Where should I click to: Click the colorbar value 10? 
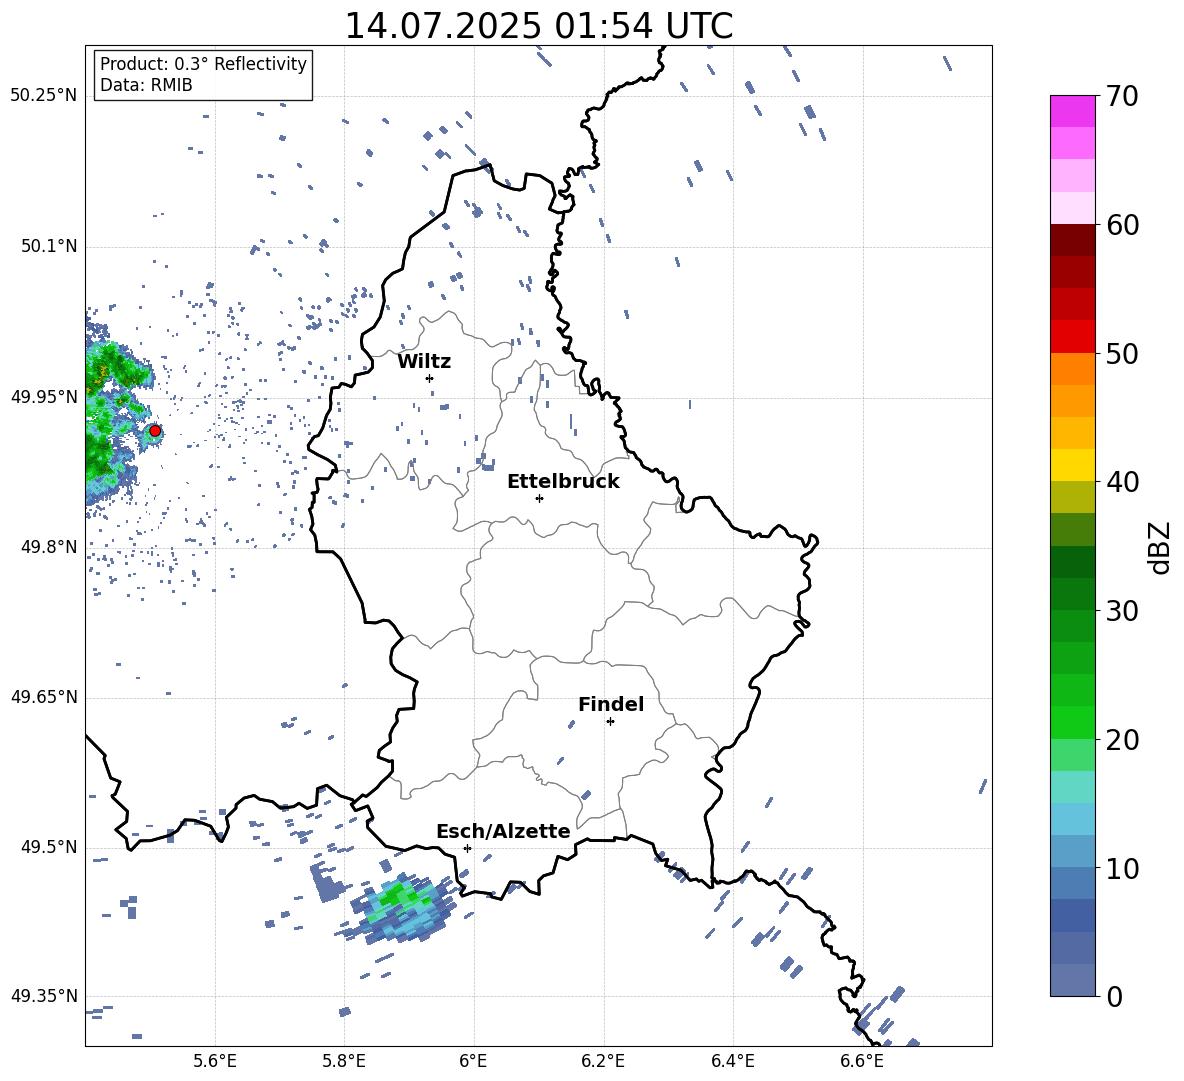point(1122,868)
